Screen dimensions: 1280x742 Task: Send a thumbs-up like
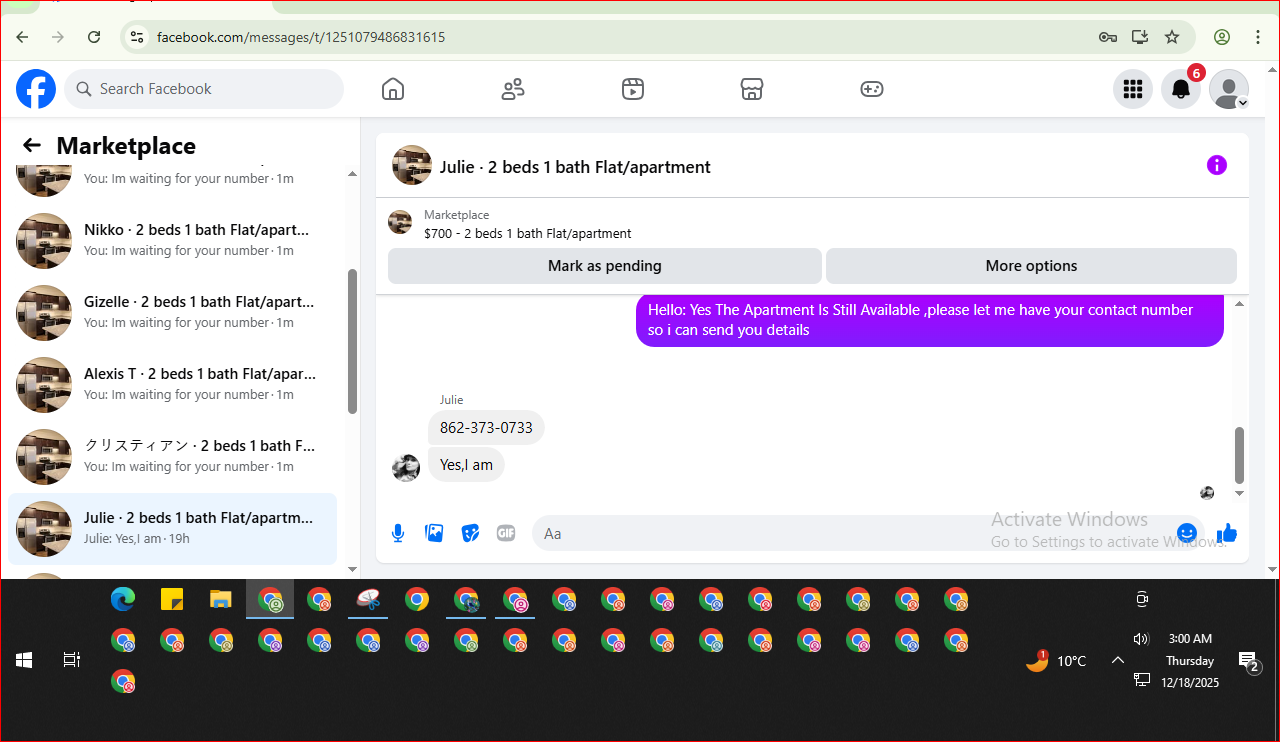pyautogui.click(x=1227, y=533)
